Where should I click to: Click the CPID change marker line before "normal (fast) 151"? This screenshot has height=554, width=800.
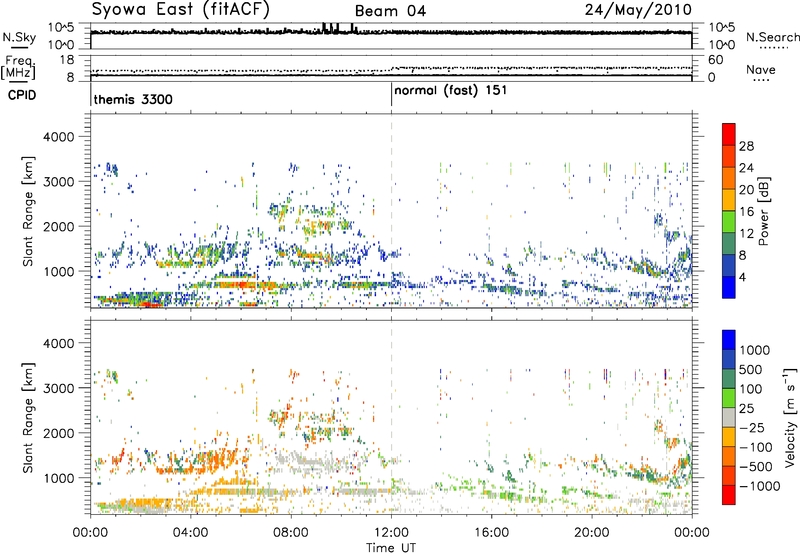(x=391, y=94)
